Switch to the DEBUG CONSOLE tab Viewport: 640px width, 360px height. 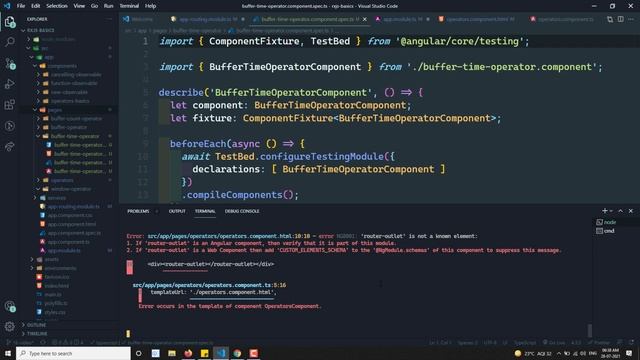pos(242,211)
